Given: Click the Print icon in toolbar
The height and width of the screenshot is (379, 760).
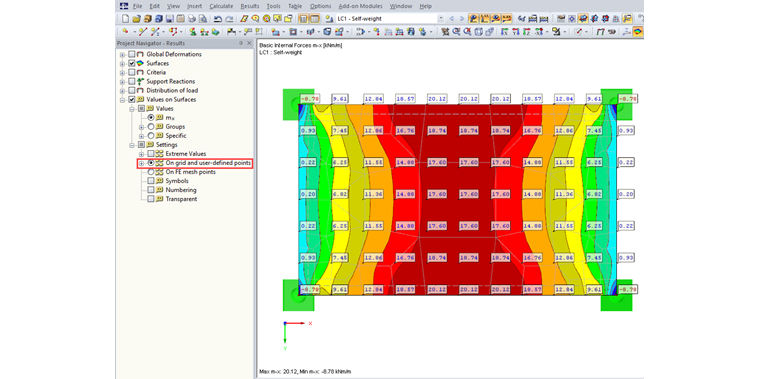Looking at the screenshot, I should (192, 19).
